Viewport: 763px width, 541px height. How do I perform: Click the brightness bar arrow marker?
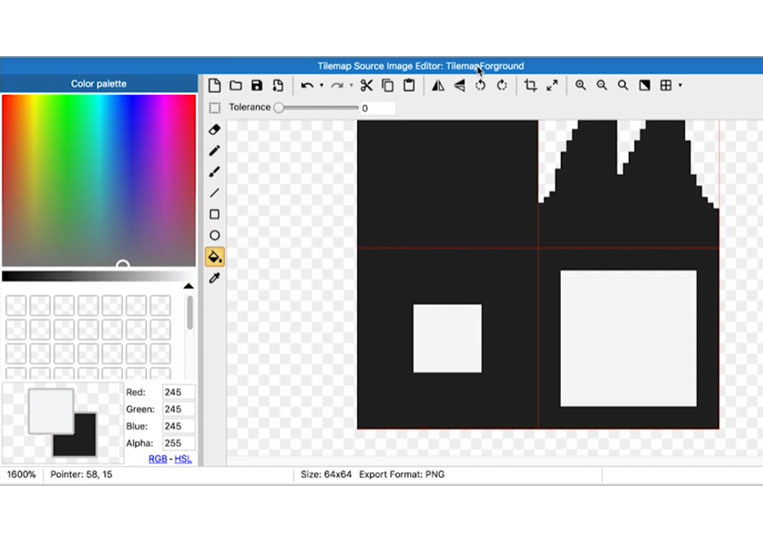pyautogui.click(x=188, y=286)
